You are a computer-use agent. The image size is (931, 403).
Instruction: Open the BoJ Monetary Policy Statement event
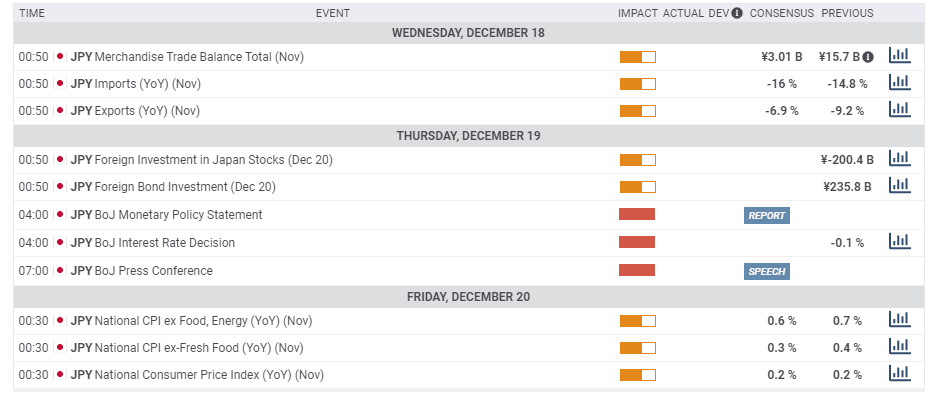tap(178, 215)
